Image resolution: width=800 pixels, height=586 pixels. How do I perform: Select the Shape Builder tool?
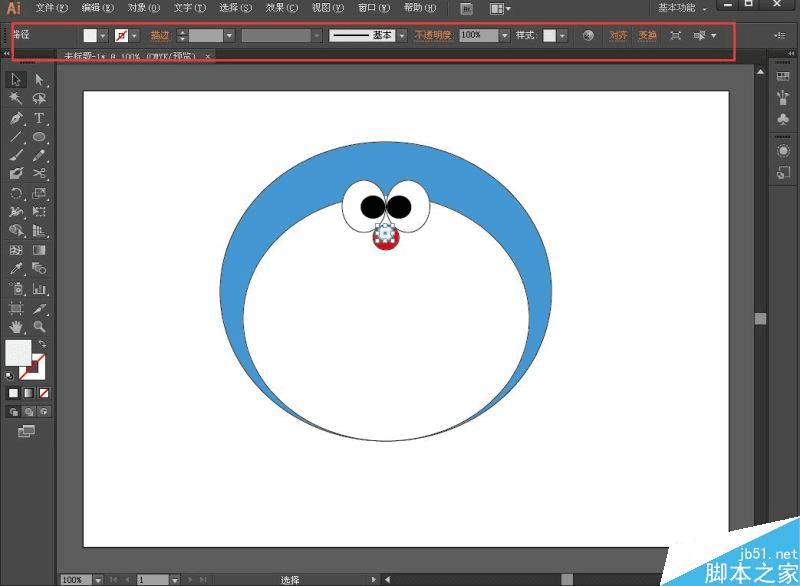(16, 231)
